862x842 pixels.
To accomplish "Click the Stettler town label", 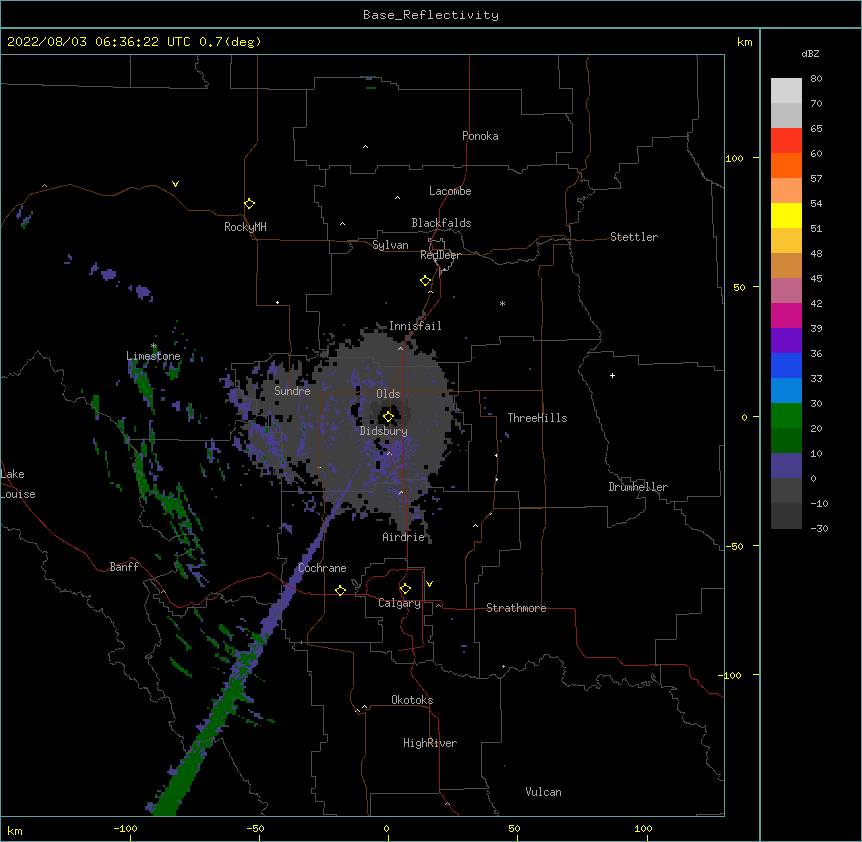I will click(634, 237).
